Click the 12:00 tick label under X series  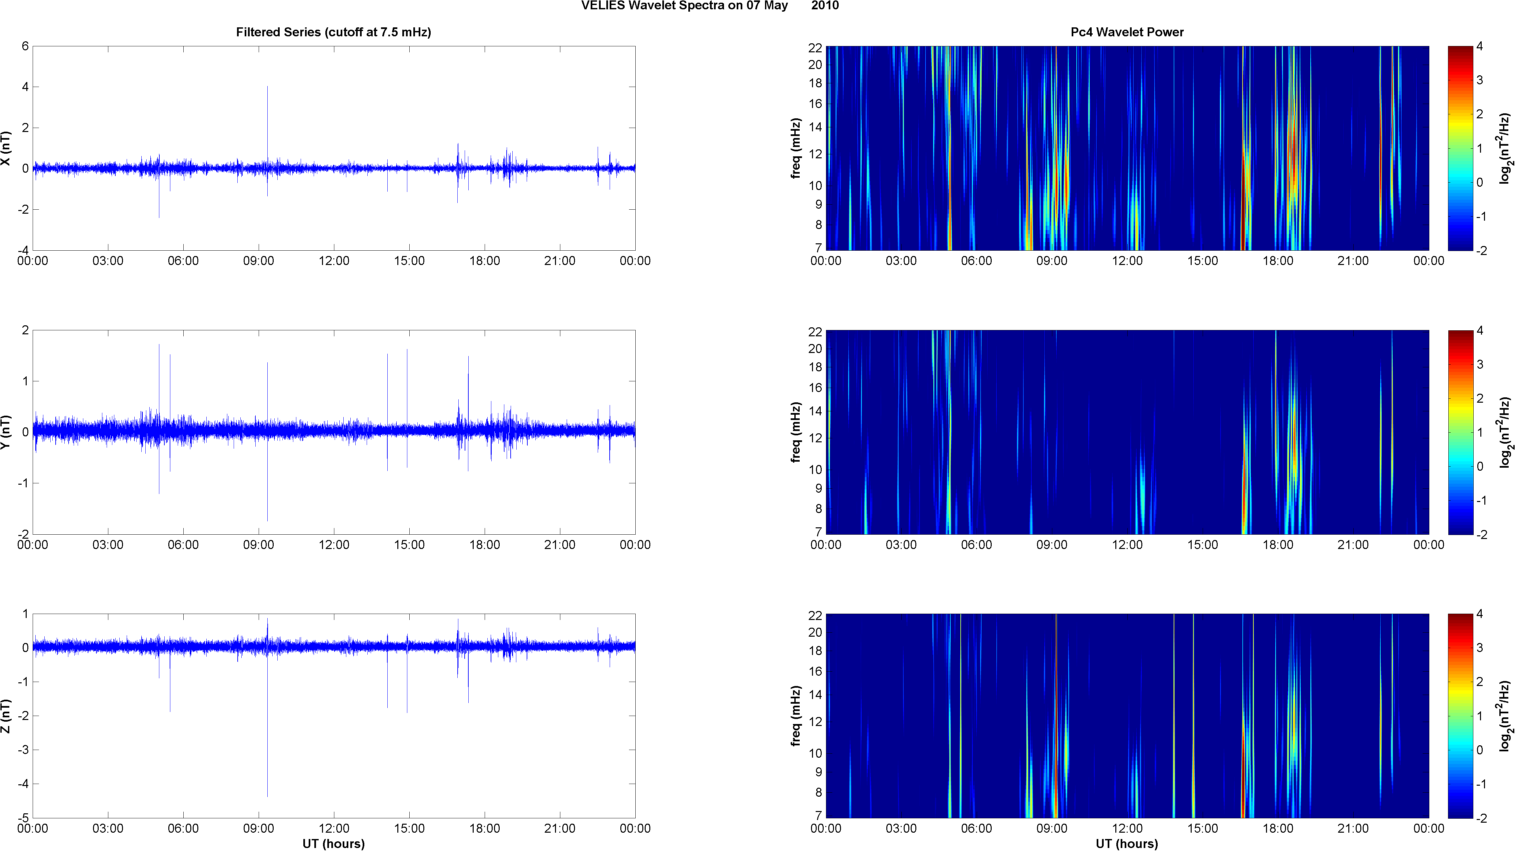coord(333,261)
